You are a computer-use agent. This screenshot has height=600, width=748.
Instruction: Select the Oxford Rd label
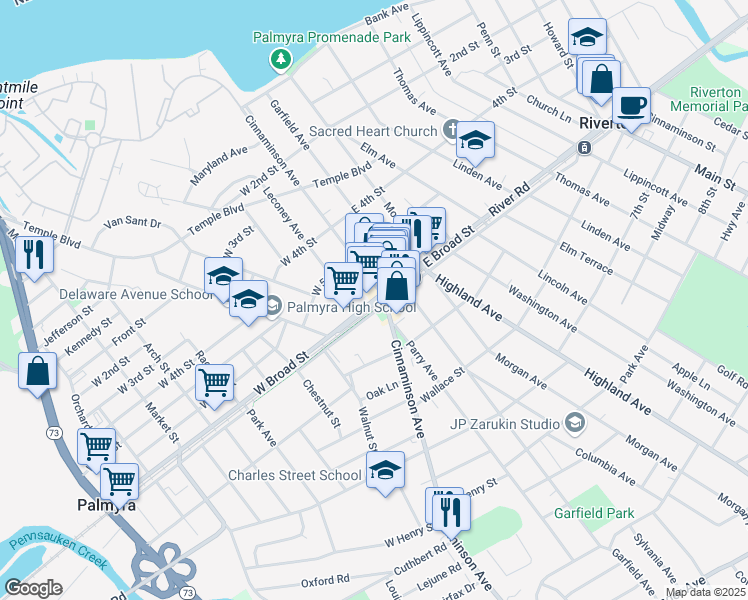point(325,581)
